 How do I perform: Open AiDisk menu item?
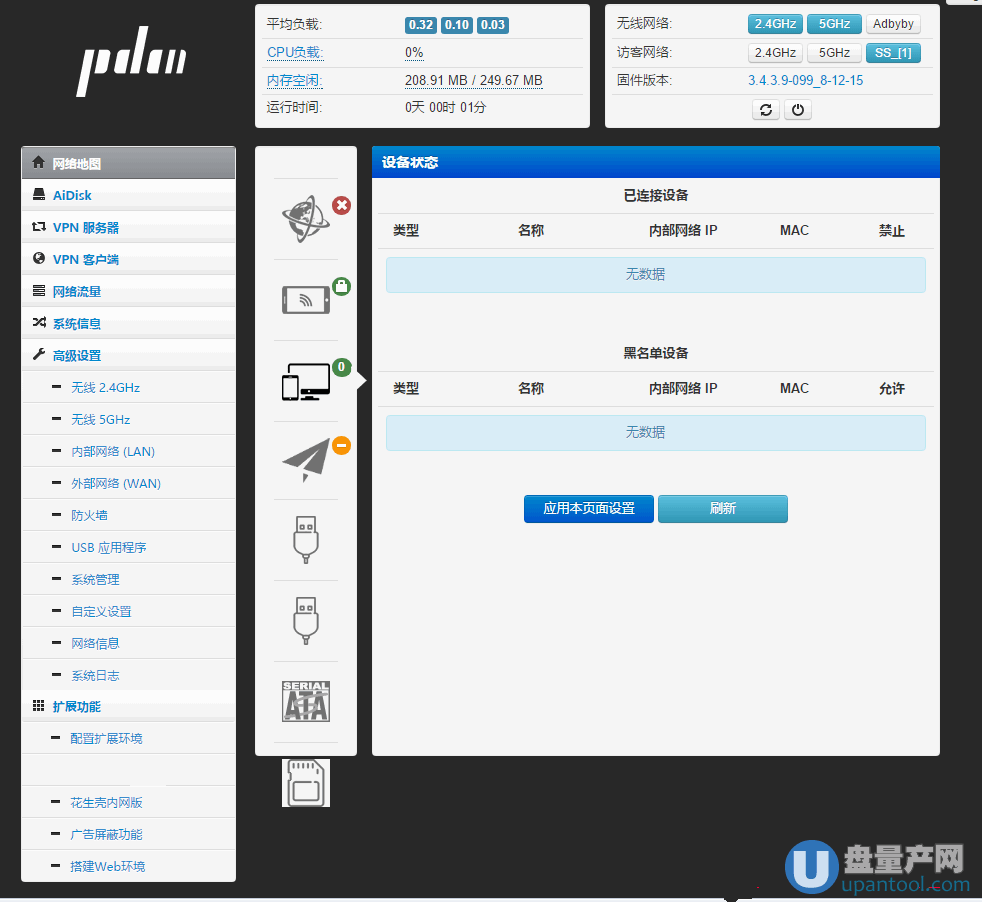coord(128,195)
